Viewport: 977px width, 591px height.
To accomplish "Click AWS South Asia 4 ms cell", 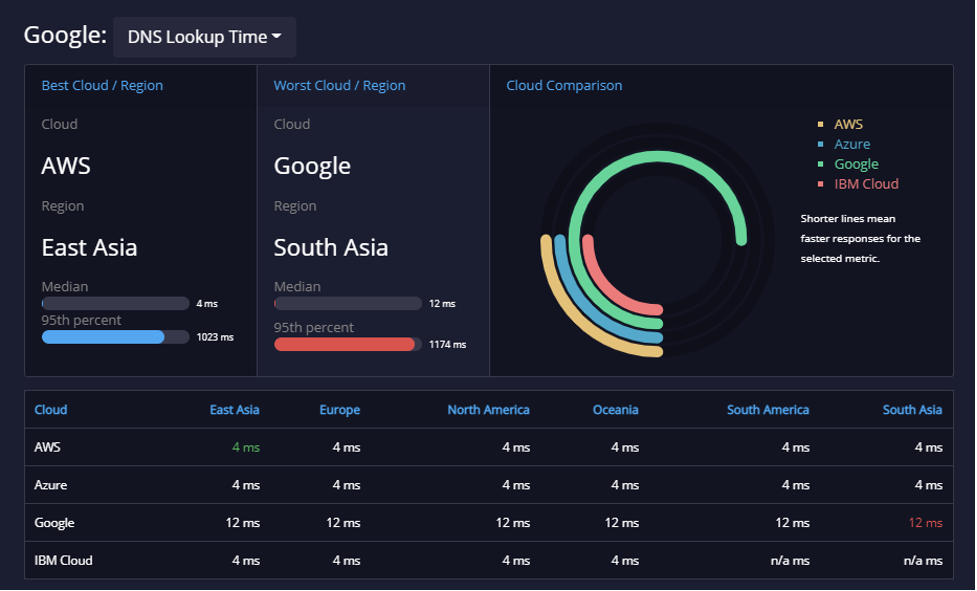I will 928,447.
